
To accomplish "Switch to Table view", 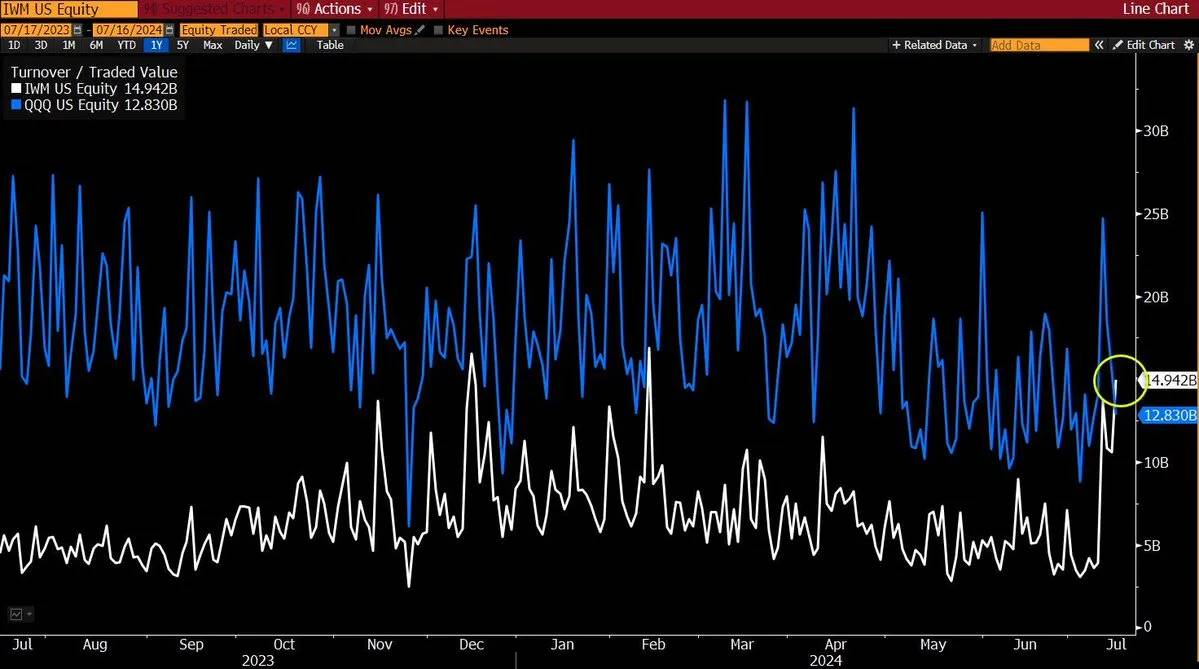I will (330, 45).
